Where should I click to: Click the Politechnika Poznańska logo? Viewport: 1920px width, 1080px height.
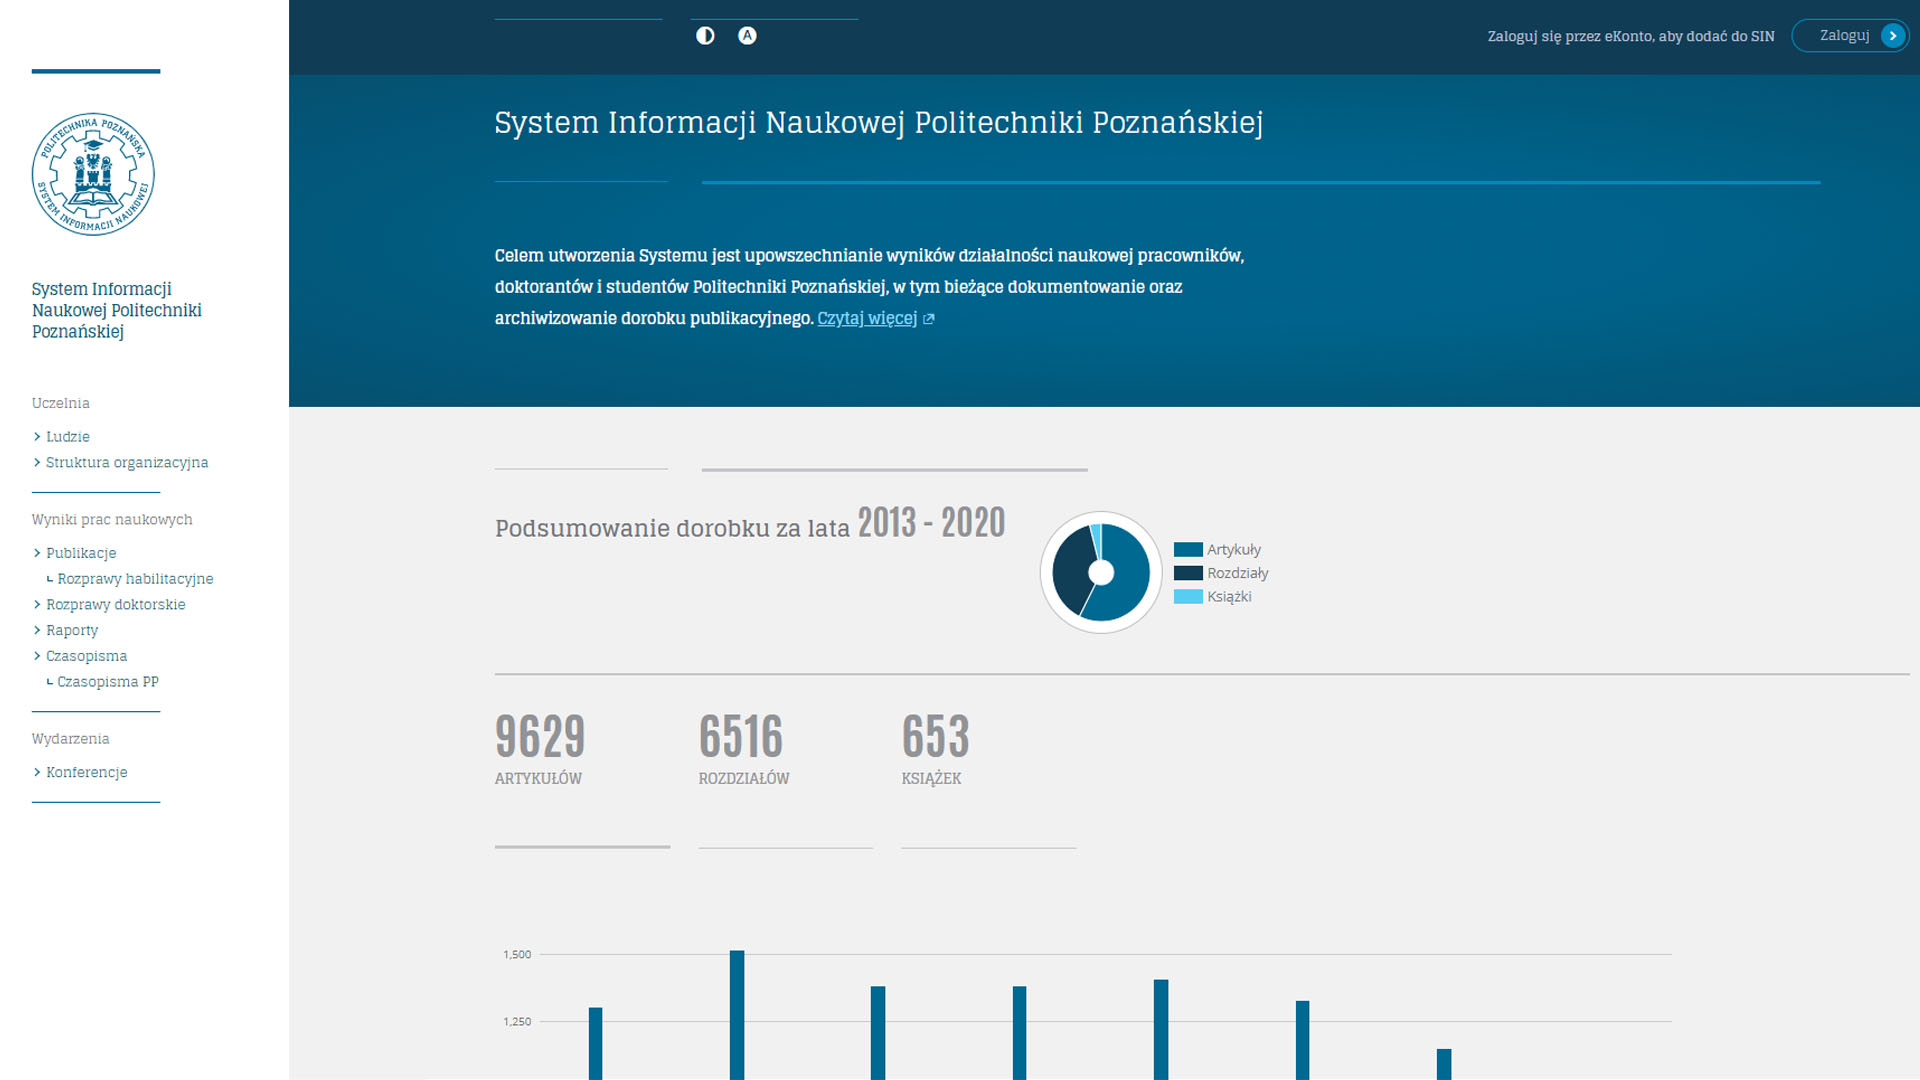(93, 174)
